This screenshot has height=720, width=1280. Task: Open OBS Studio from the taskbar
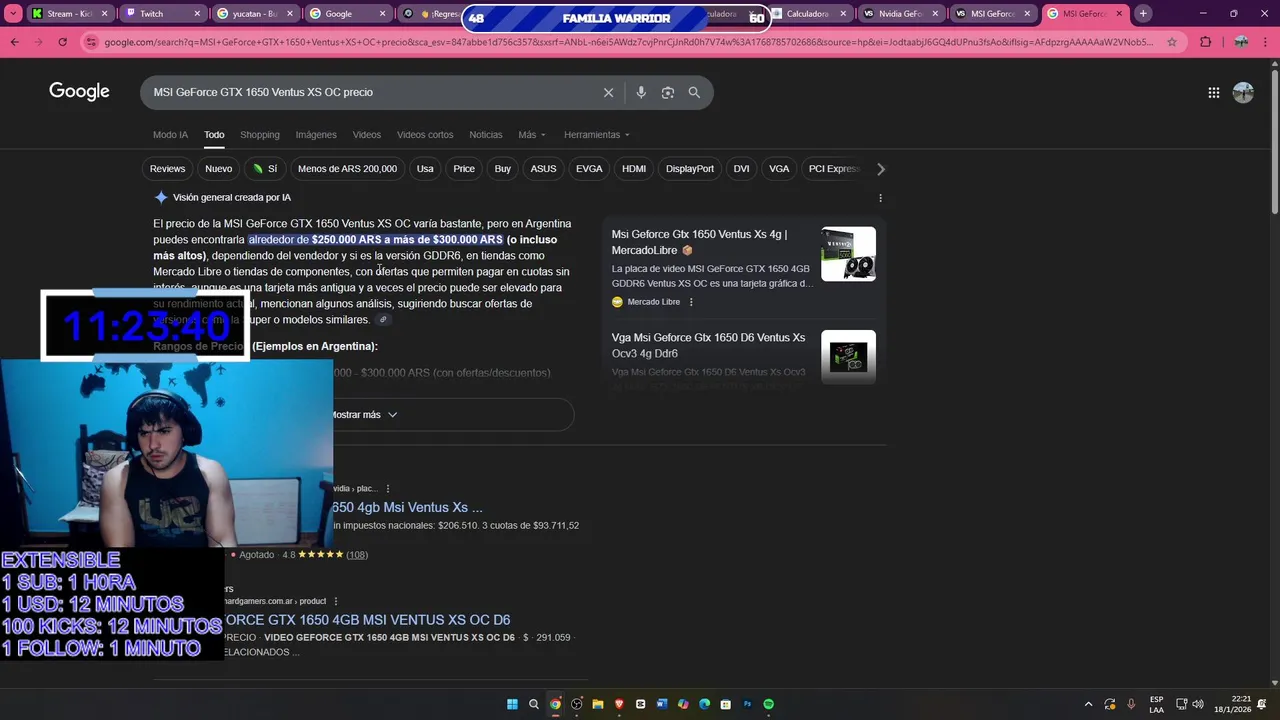577,704
